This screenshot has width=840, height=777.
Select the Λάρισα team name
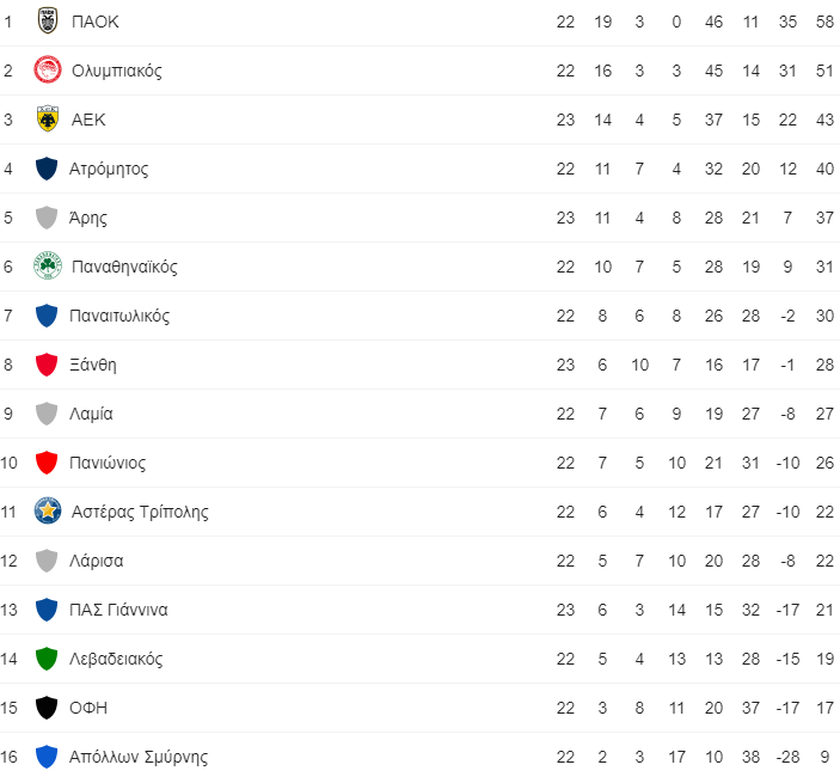[96, 561]
